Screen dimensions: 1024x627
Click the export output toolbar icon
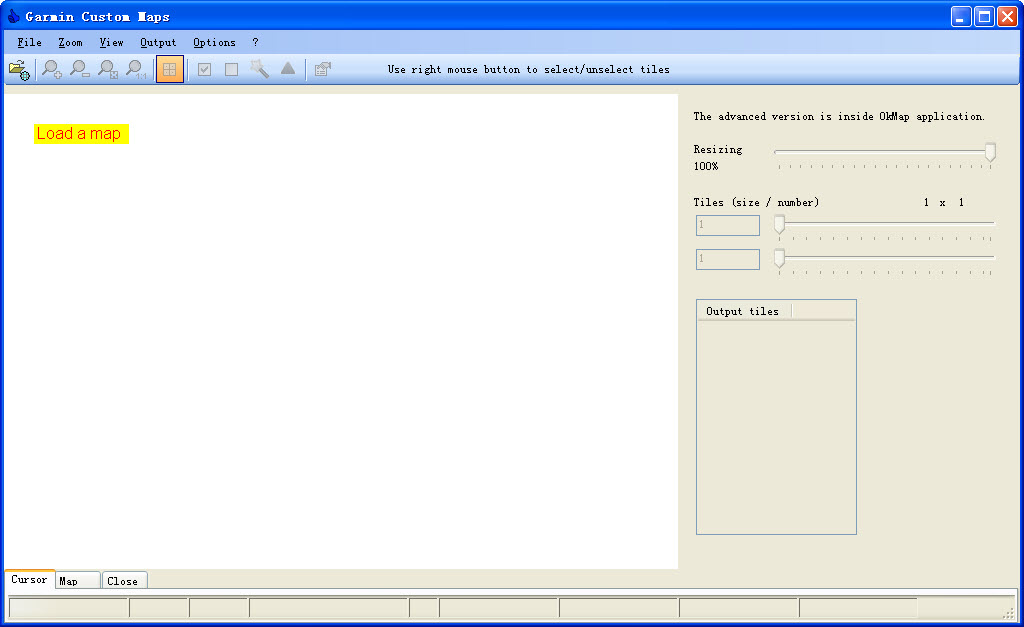[323, 69]
